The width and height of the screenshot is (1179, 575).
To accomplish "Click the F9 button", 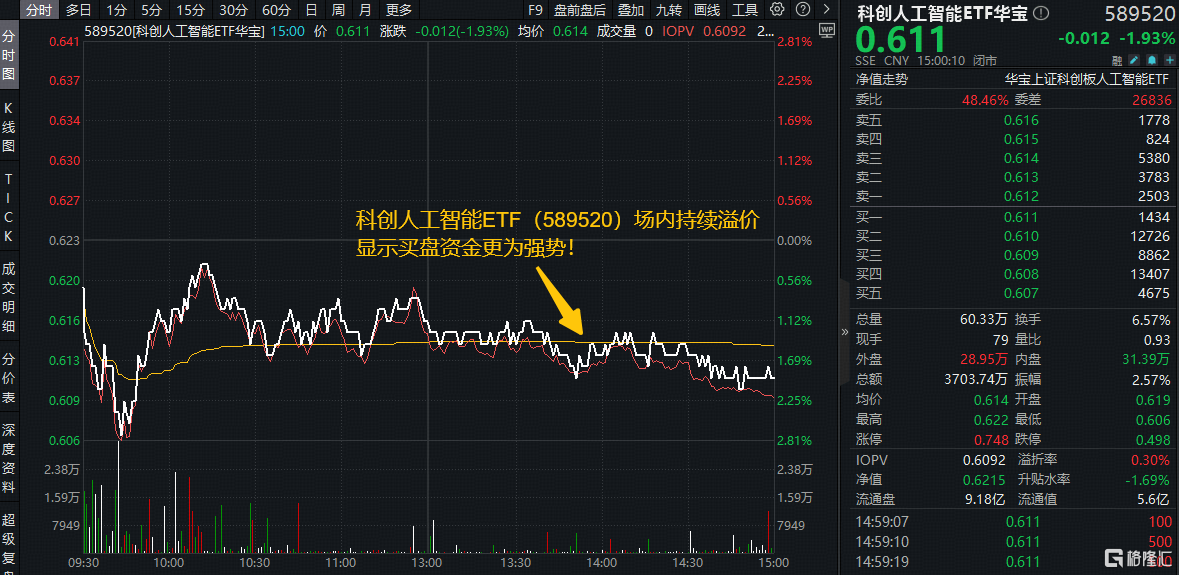I will click(535, 10).
